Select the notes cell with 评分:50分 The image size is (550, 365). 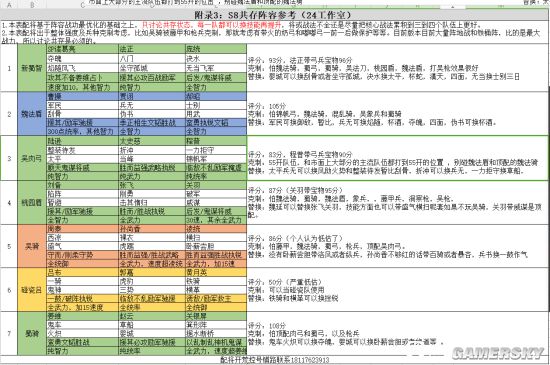tap(397, 290)
